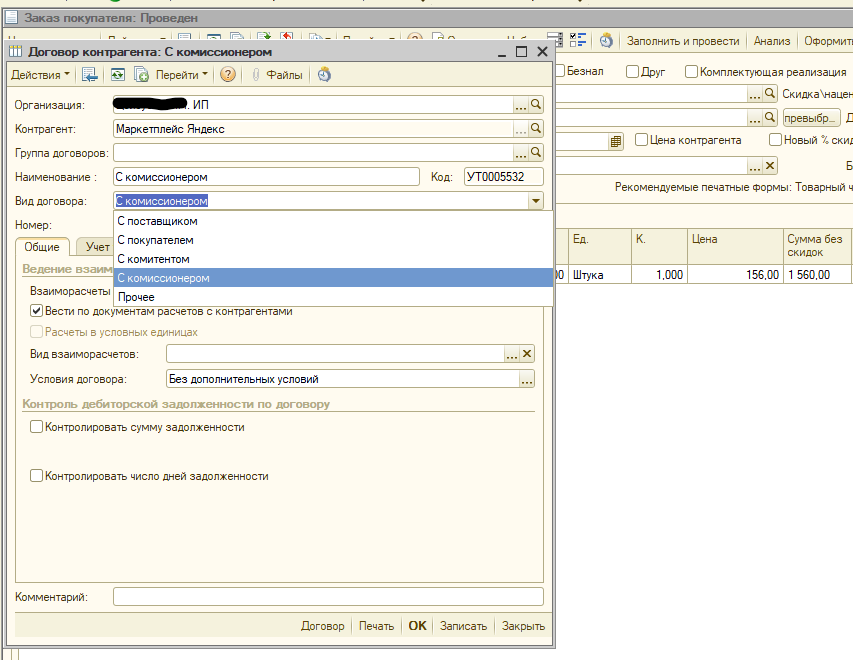Collapse the Вид договора dropdown arrow

[536, 201]
